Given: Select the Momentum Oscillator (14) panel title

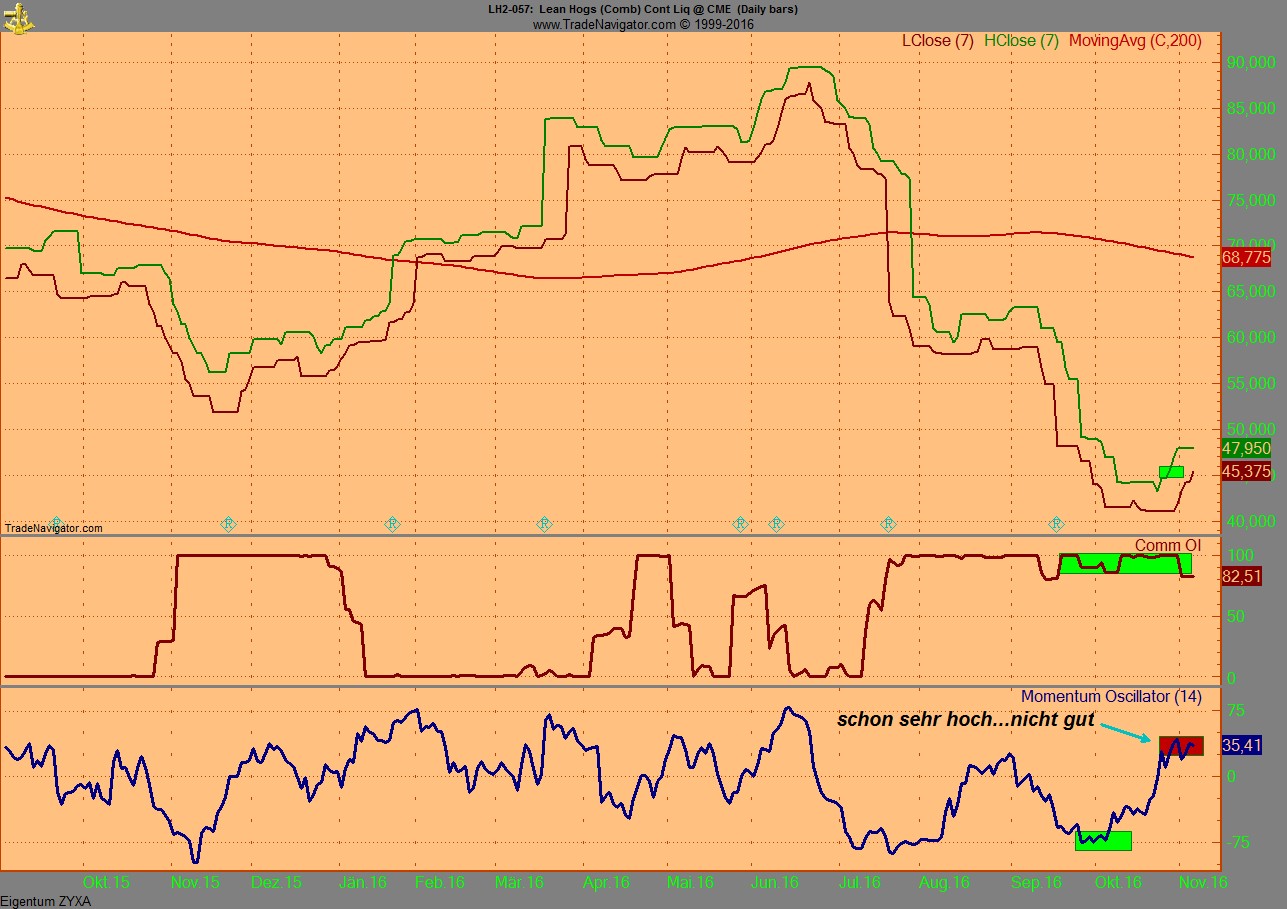Looking at the screenshot, I should tap(1113, 697).
